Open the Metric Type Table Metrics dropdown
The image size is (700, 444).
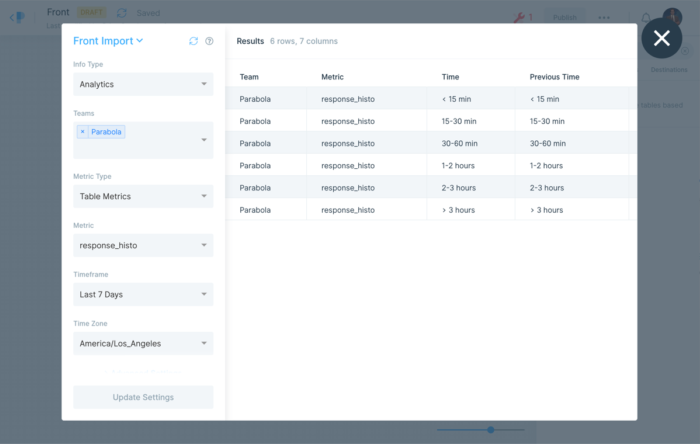pos(143,196)
